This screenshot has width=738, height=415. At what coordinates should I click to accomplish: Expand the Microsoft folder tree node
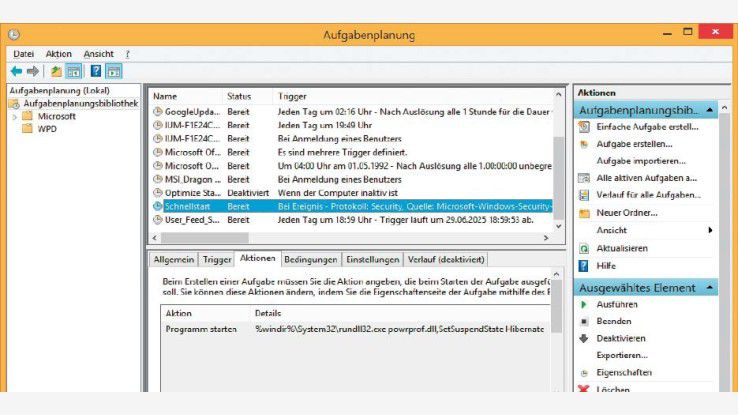coord(14,117)
